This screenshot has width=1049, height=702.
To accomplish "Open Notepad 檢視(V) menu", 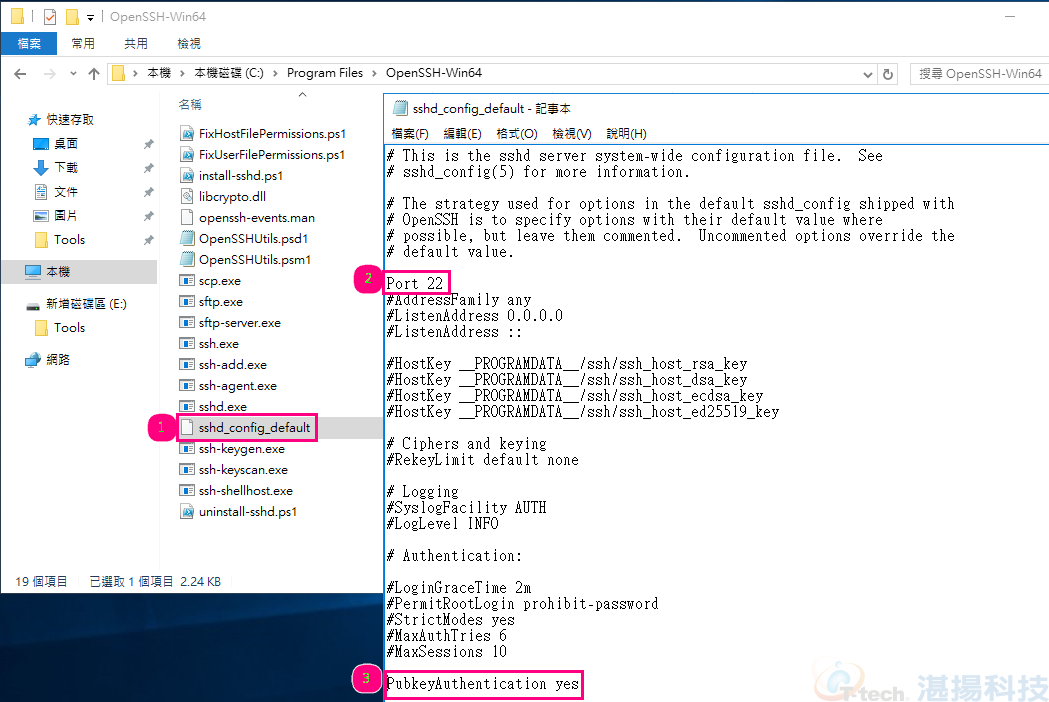I will 571,134.
